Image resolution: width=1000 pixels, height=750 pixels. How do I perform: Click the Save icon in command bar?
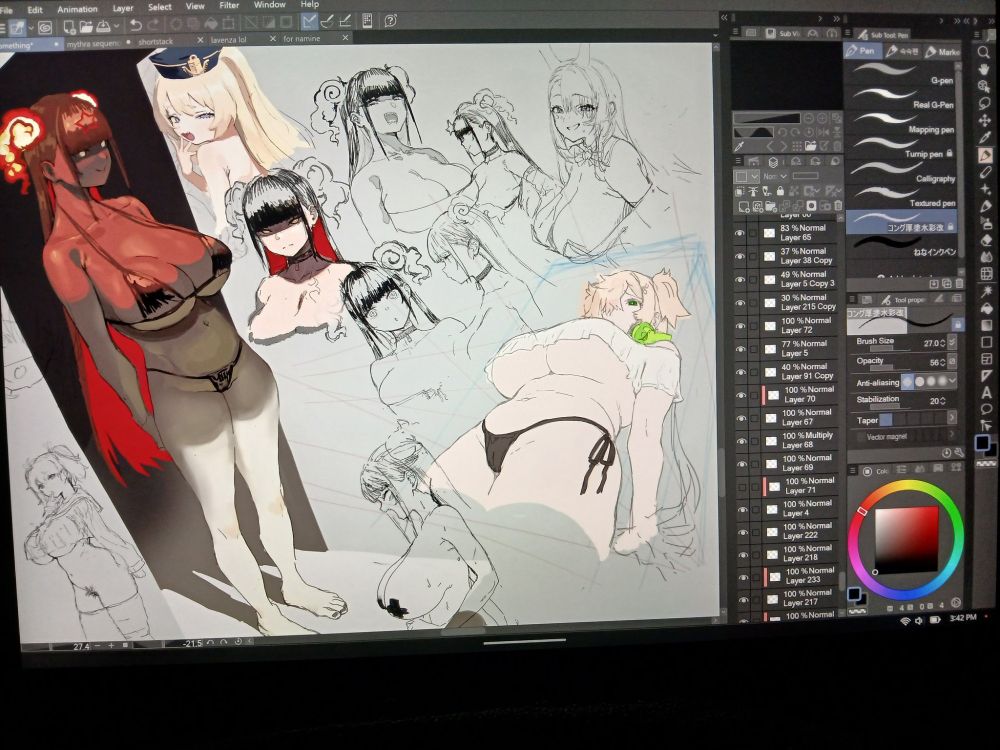point(103,26)
